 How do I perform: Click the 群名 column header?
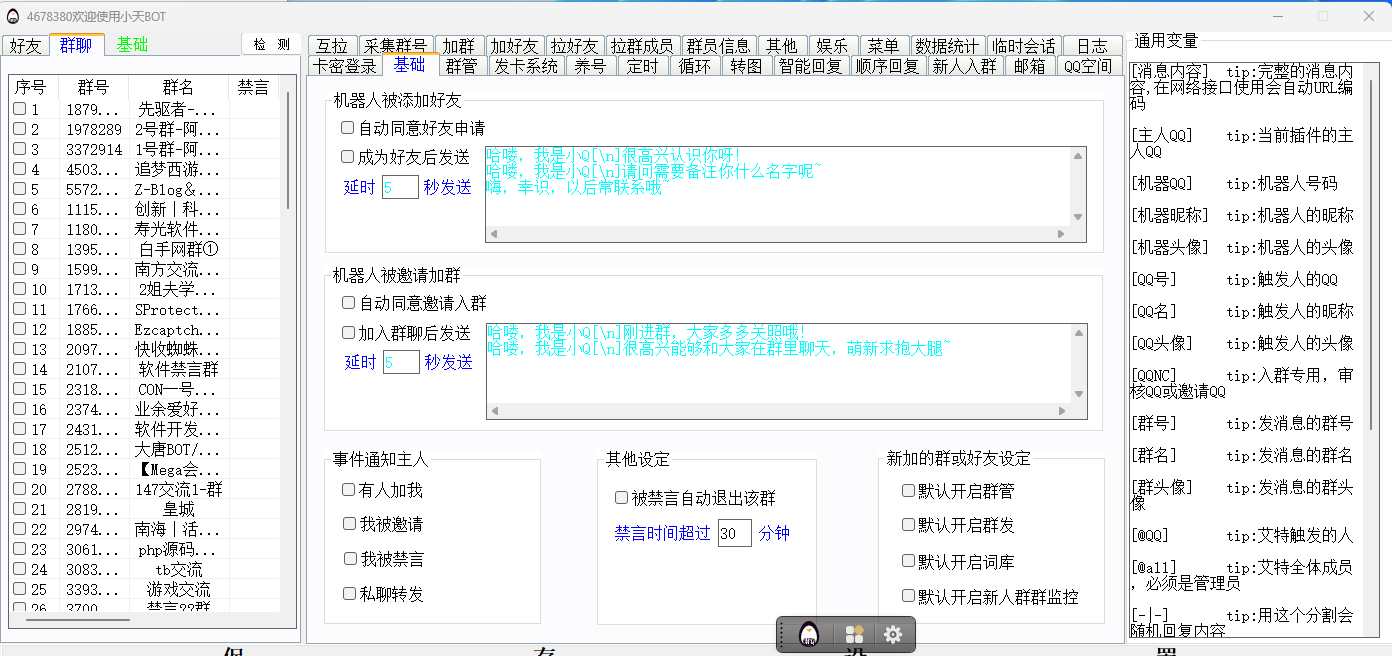tap(179, 88)
